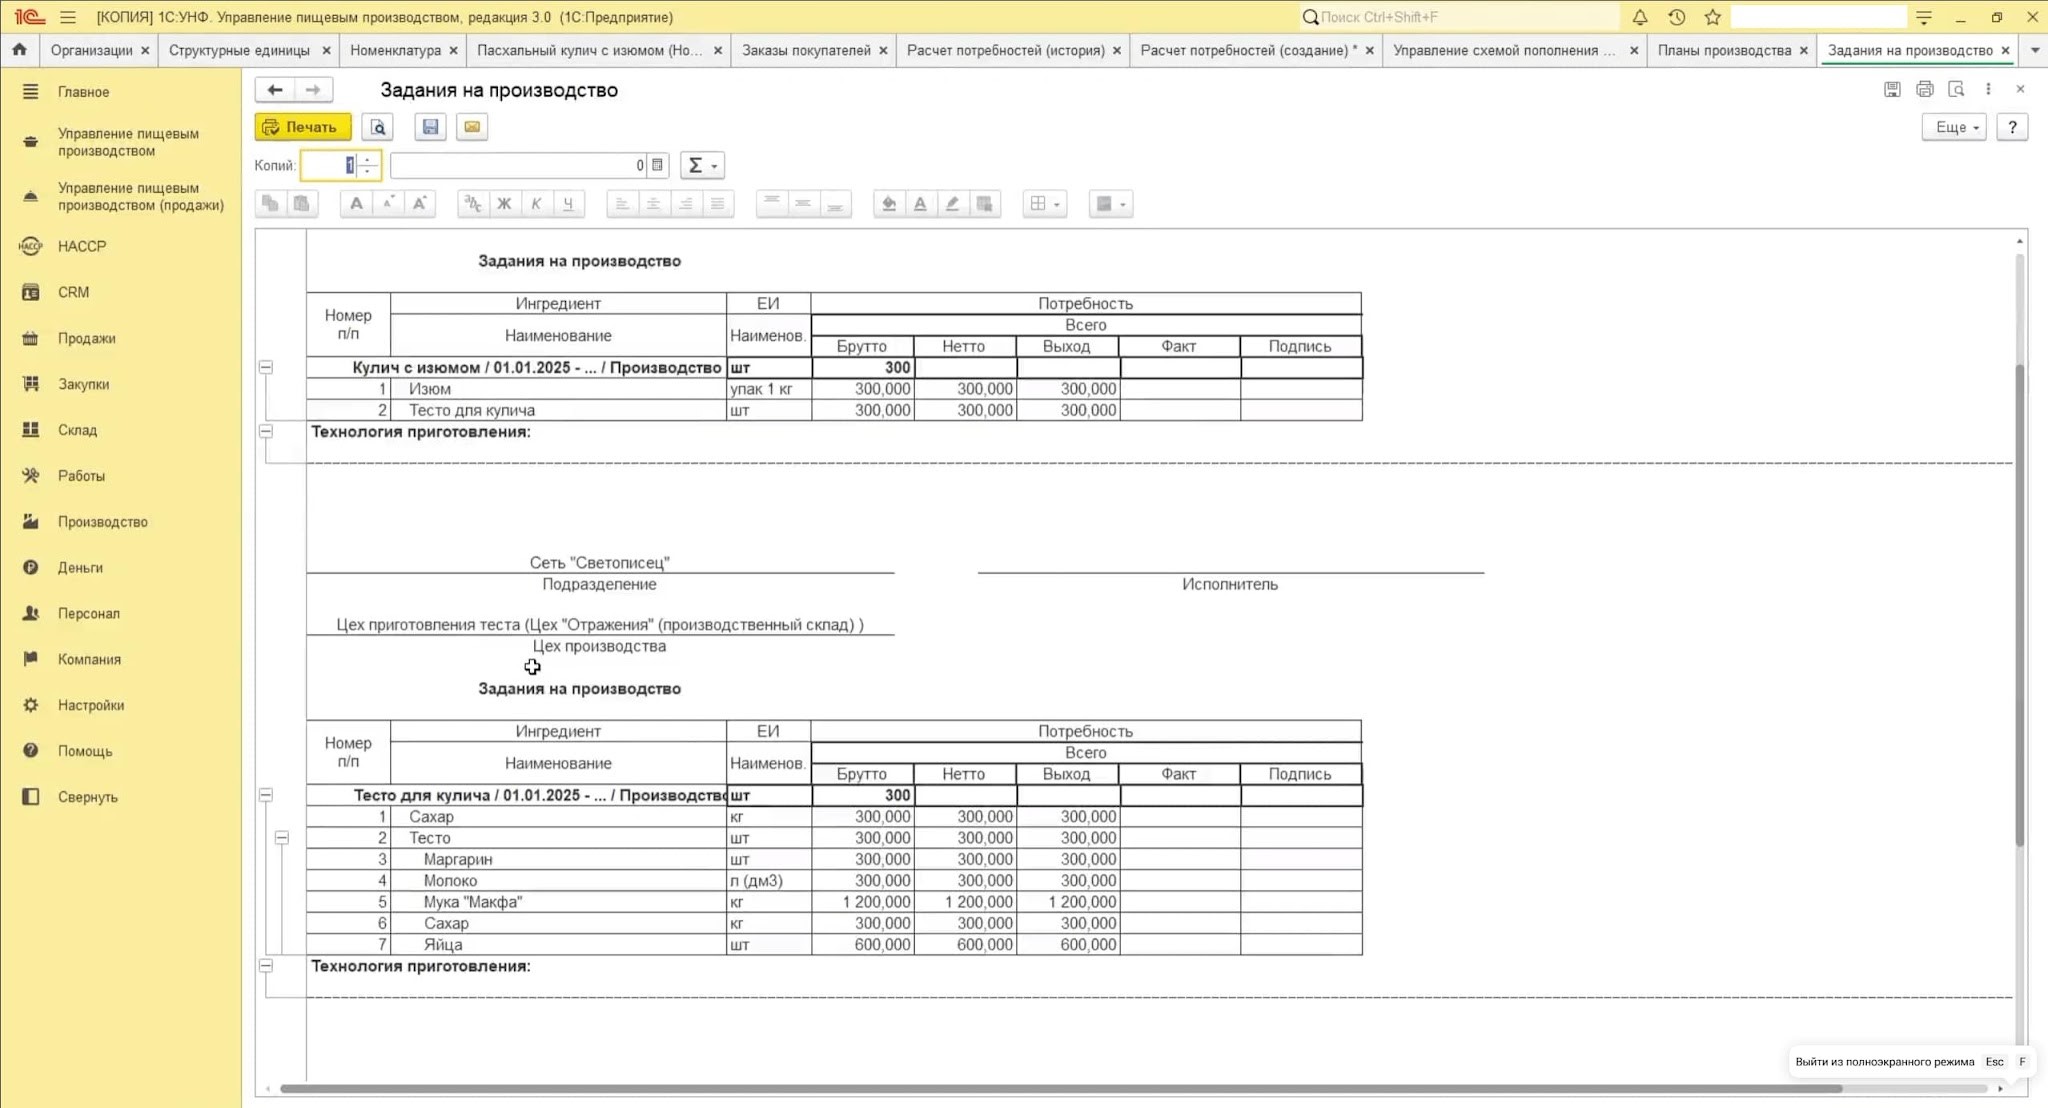
Task: Toggle underline formatting (Ч) in the toolbar
Action: coord(568,204)
